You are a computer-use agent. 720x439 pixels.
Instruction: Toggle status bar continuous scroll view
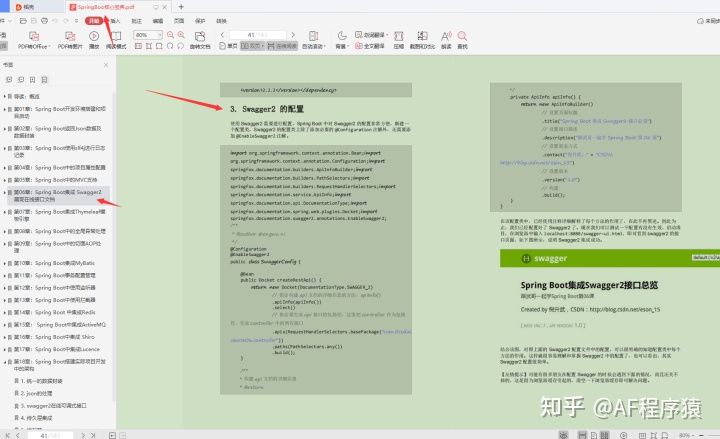pyautogui.click(x=582, y=435)
